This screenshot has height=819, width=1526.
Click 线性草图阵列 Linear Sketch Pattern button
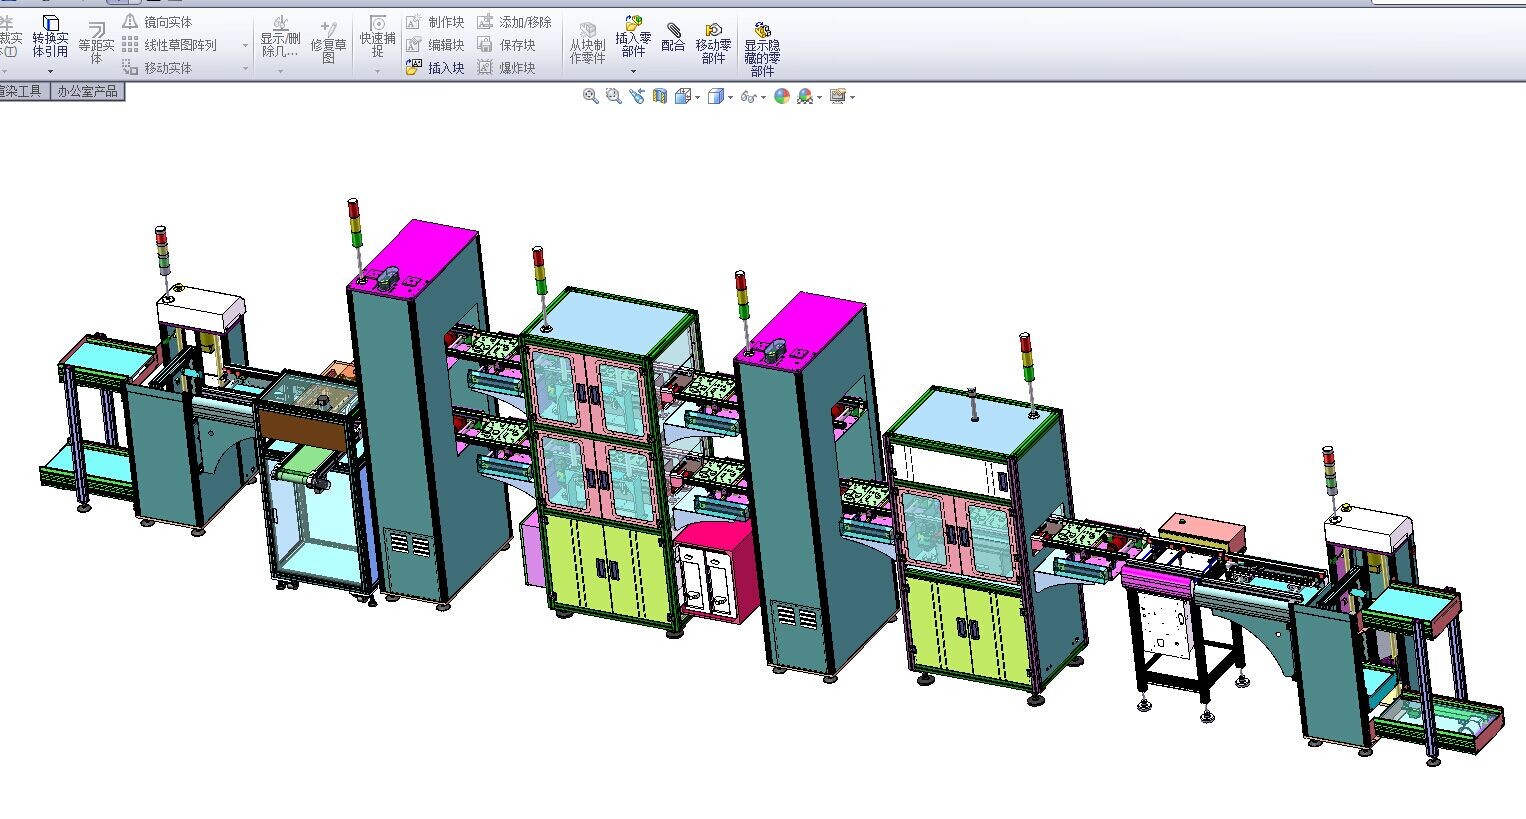click(170, 44)
